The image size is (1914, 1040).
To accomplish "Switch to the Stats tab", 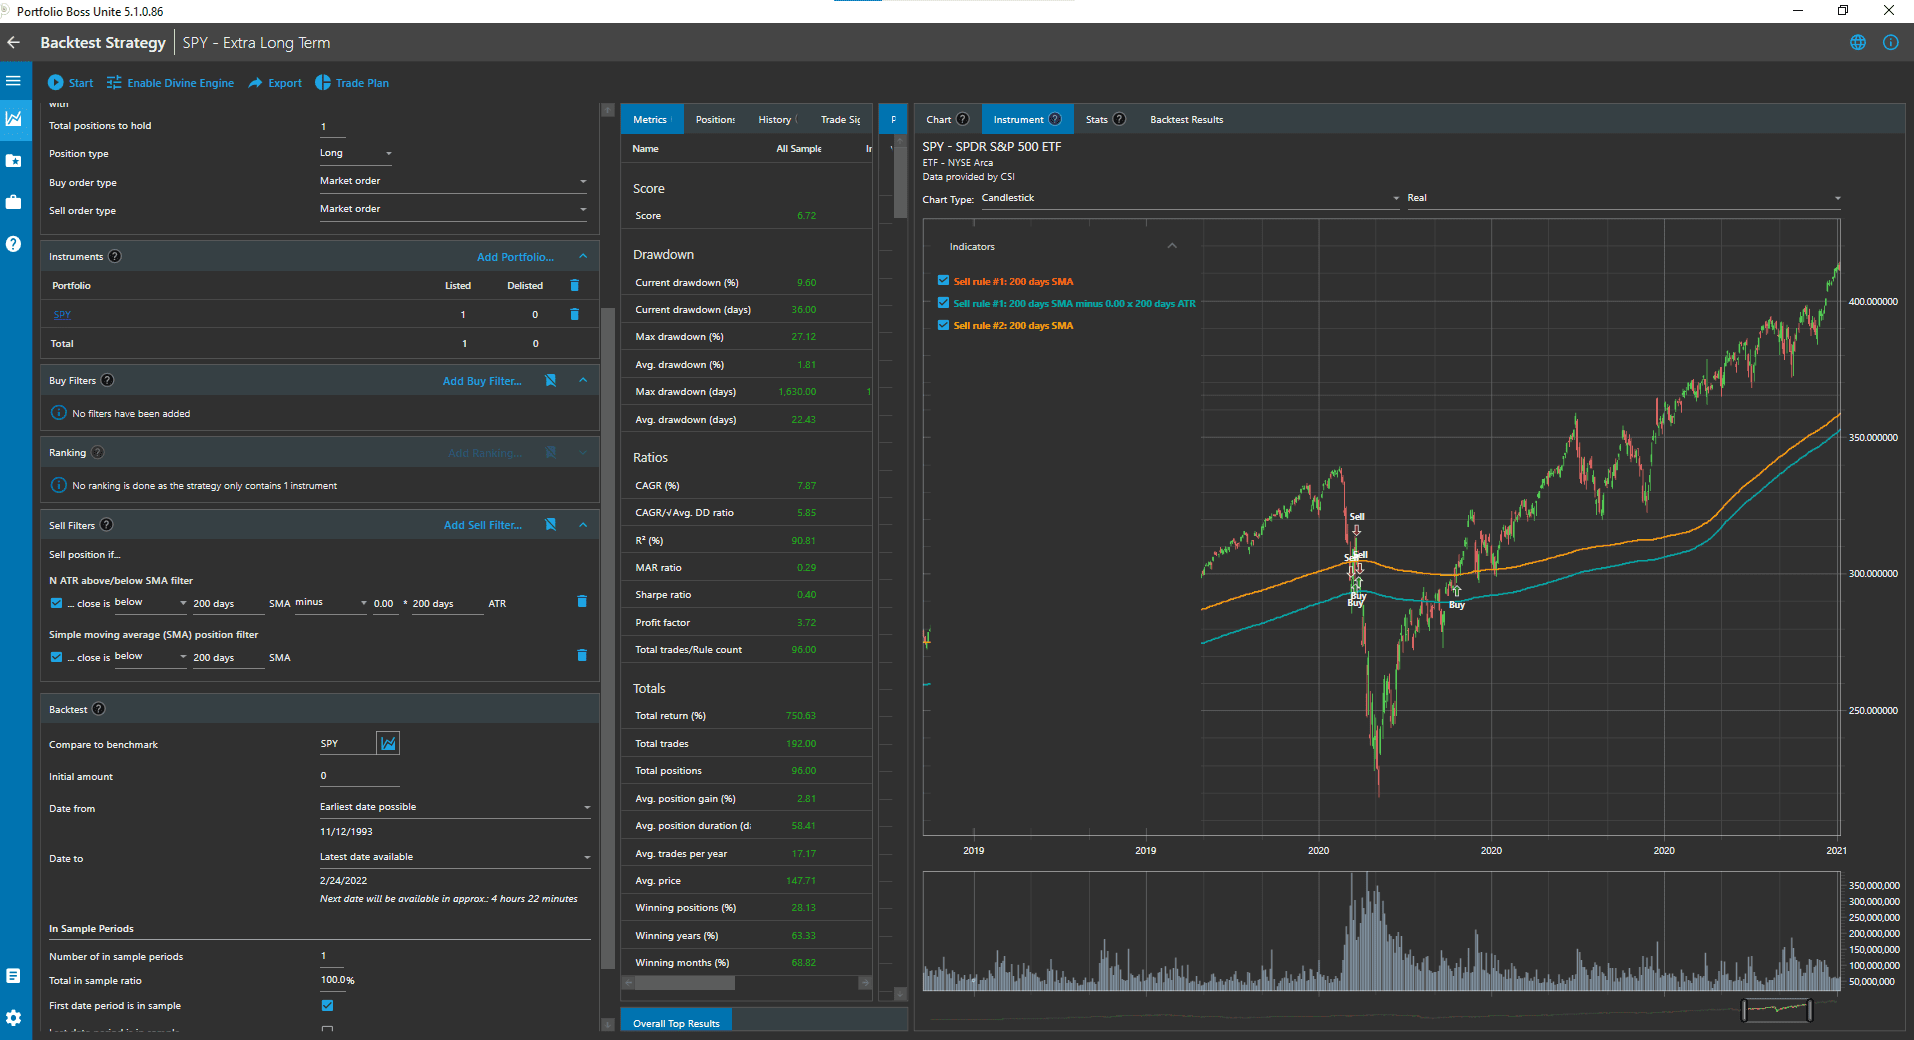I will pos(1098,119).
